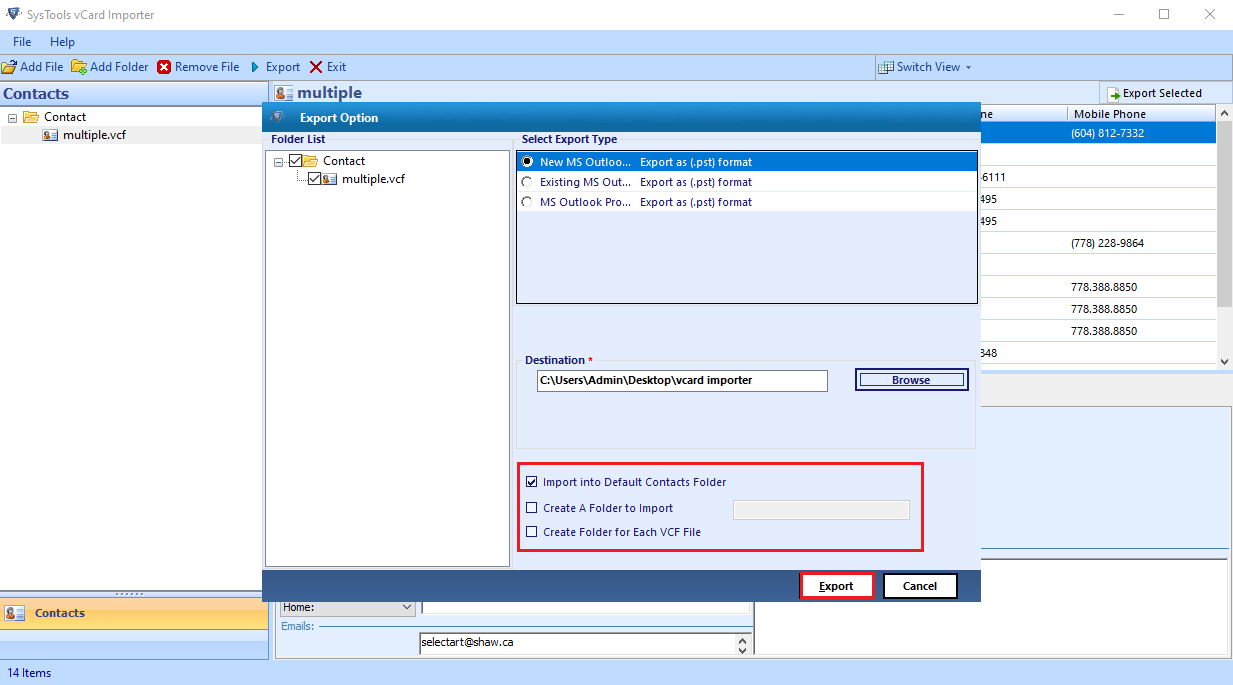Click Export as (.pst) format text for Existing MS Outlook
This screenshot has height=685, width=1233.
click(696, 182)
